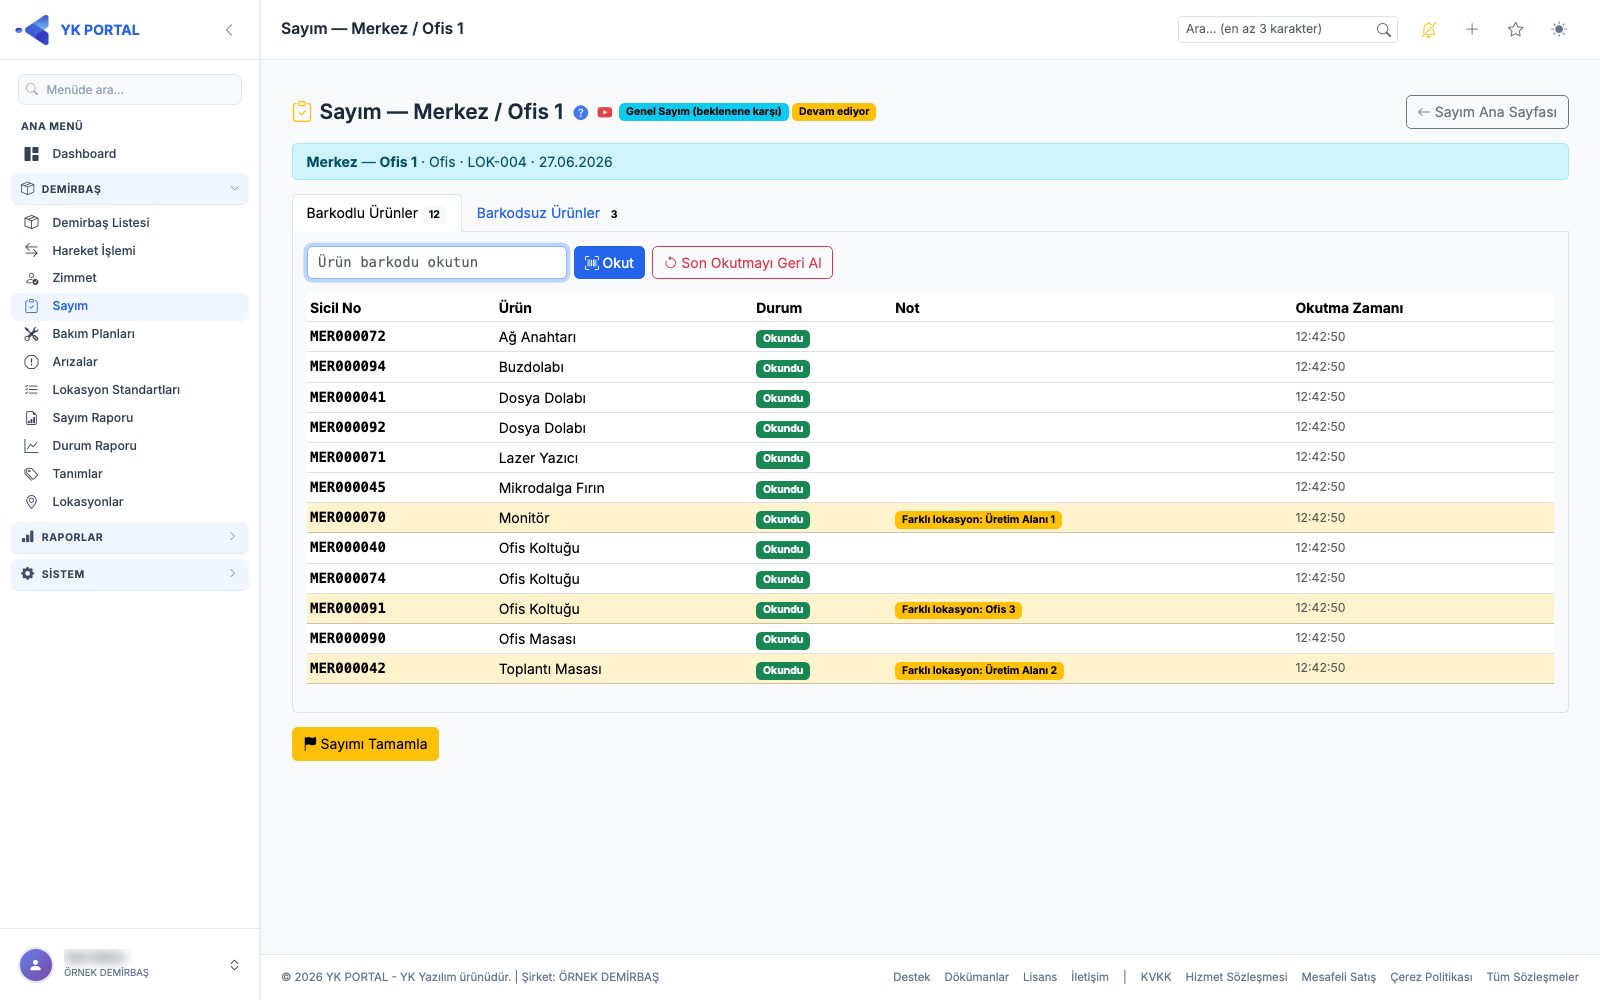Open Sayım Raporu menu item
Screen dimensions: 1600x1000
tap(130, 418)
